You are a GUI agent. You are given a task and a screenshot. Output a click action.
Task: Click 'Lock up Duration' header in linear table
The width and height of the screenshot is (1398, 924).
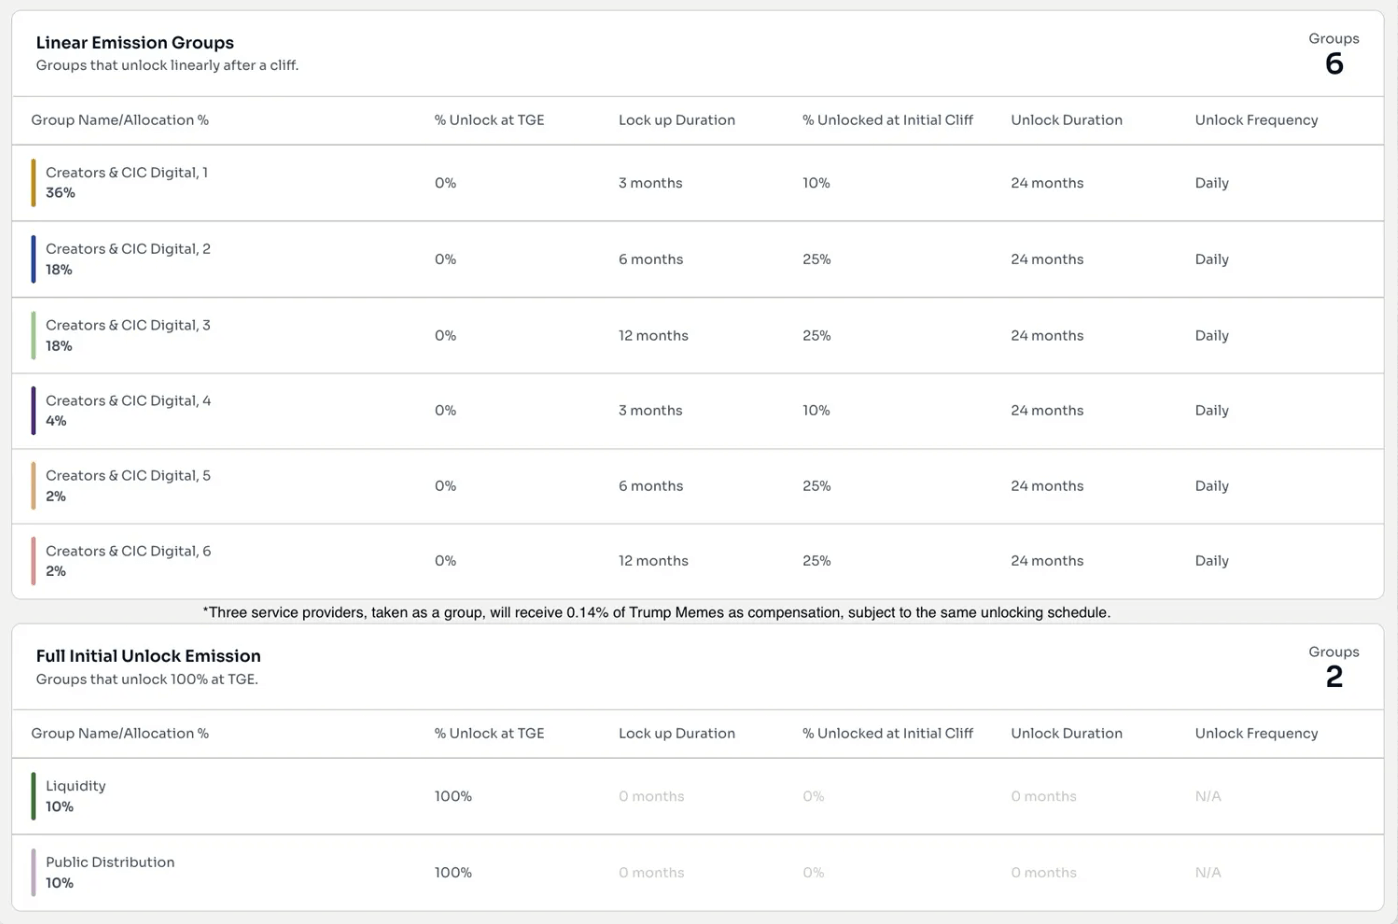pos(676,120)
